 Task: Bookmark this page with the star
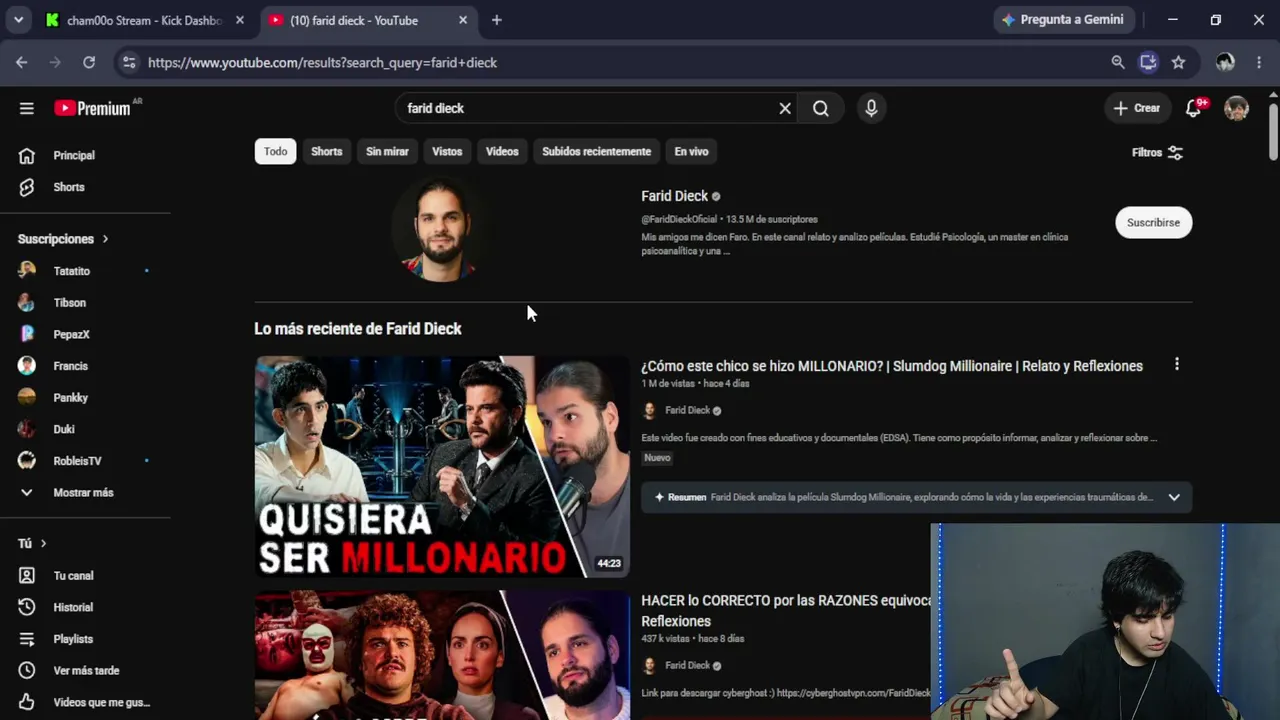[x=1178, y=62]
